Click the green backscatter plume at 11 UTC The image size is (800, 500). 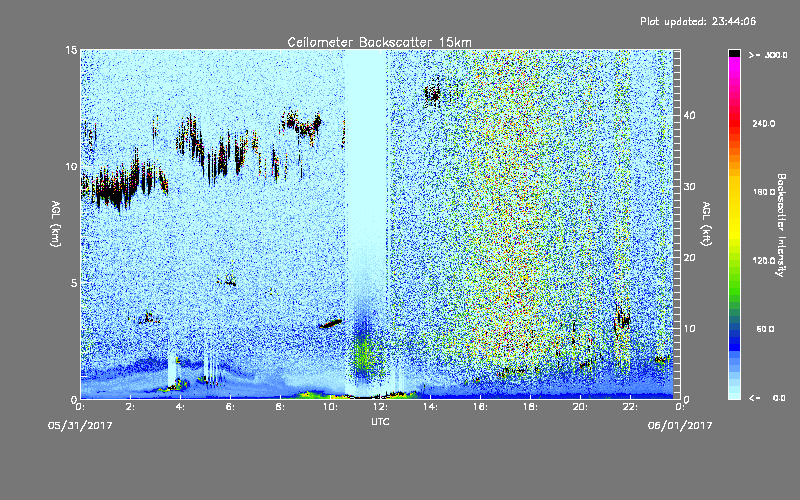click(x=364, y=355)
